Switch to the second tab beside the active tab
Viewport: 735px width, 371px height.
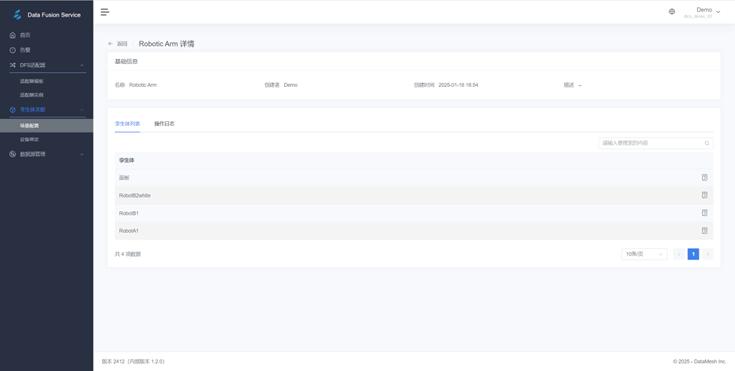[165, 124]
